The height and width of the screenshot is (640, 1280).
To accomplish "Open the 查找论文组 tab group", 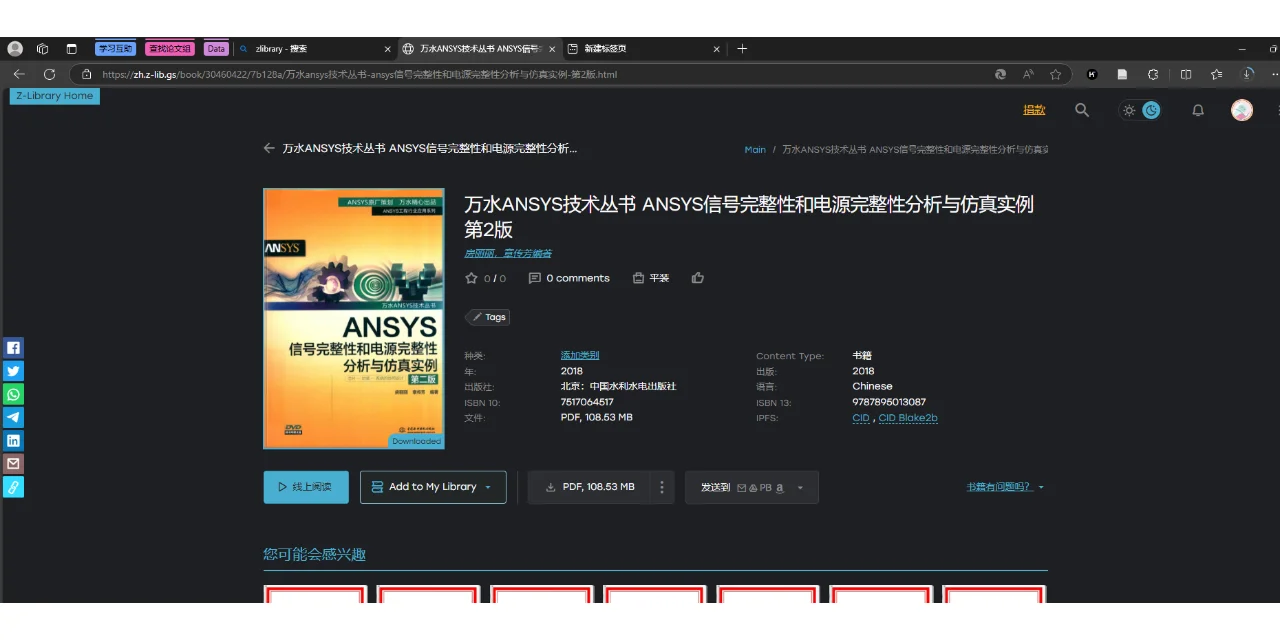I will click(x=169, y=48).
